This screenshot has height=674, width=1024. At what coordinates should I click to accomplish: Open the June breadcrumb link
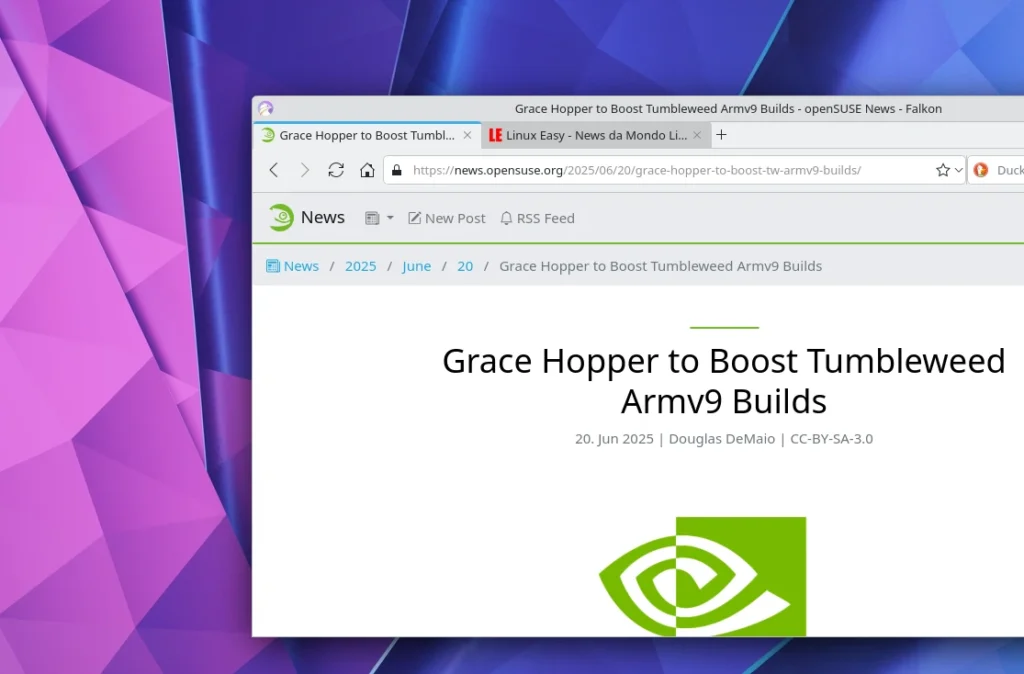416,266
